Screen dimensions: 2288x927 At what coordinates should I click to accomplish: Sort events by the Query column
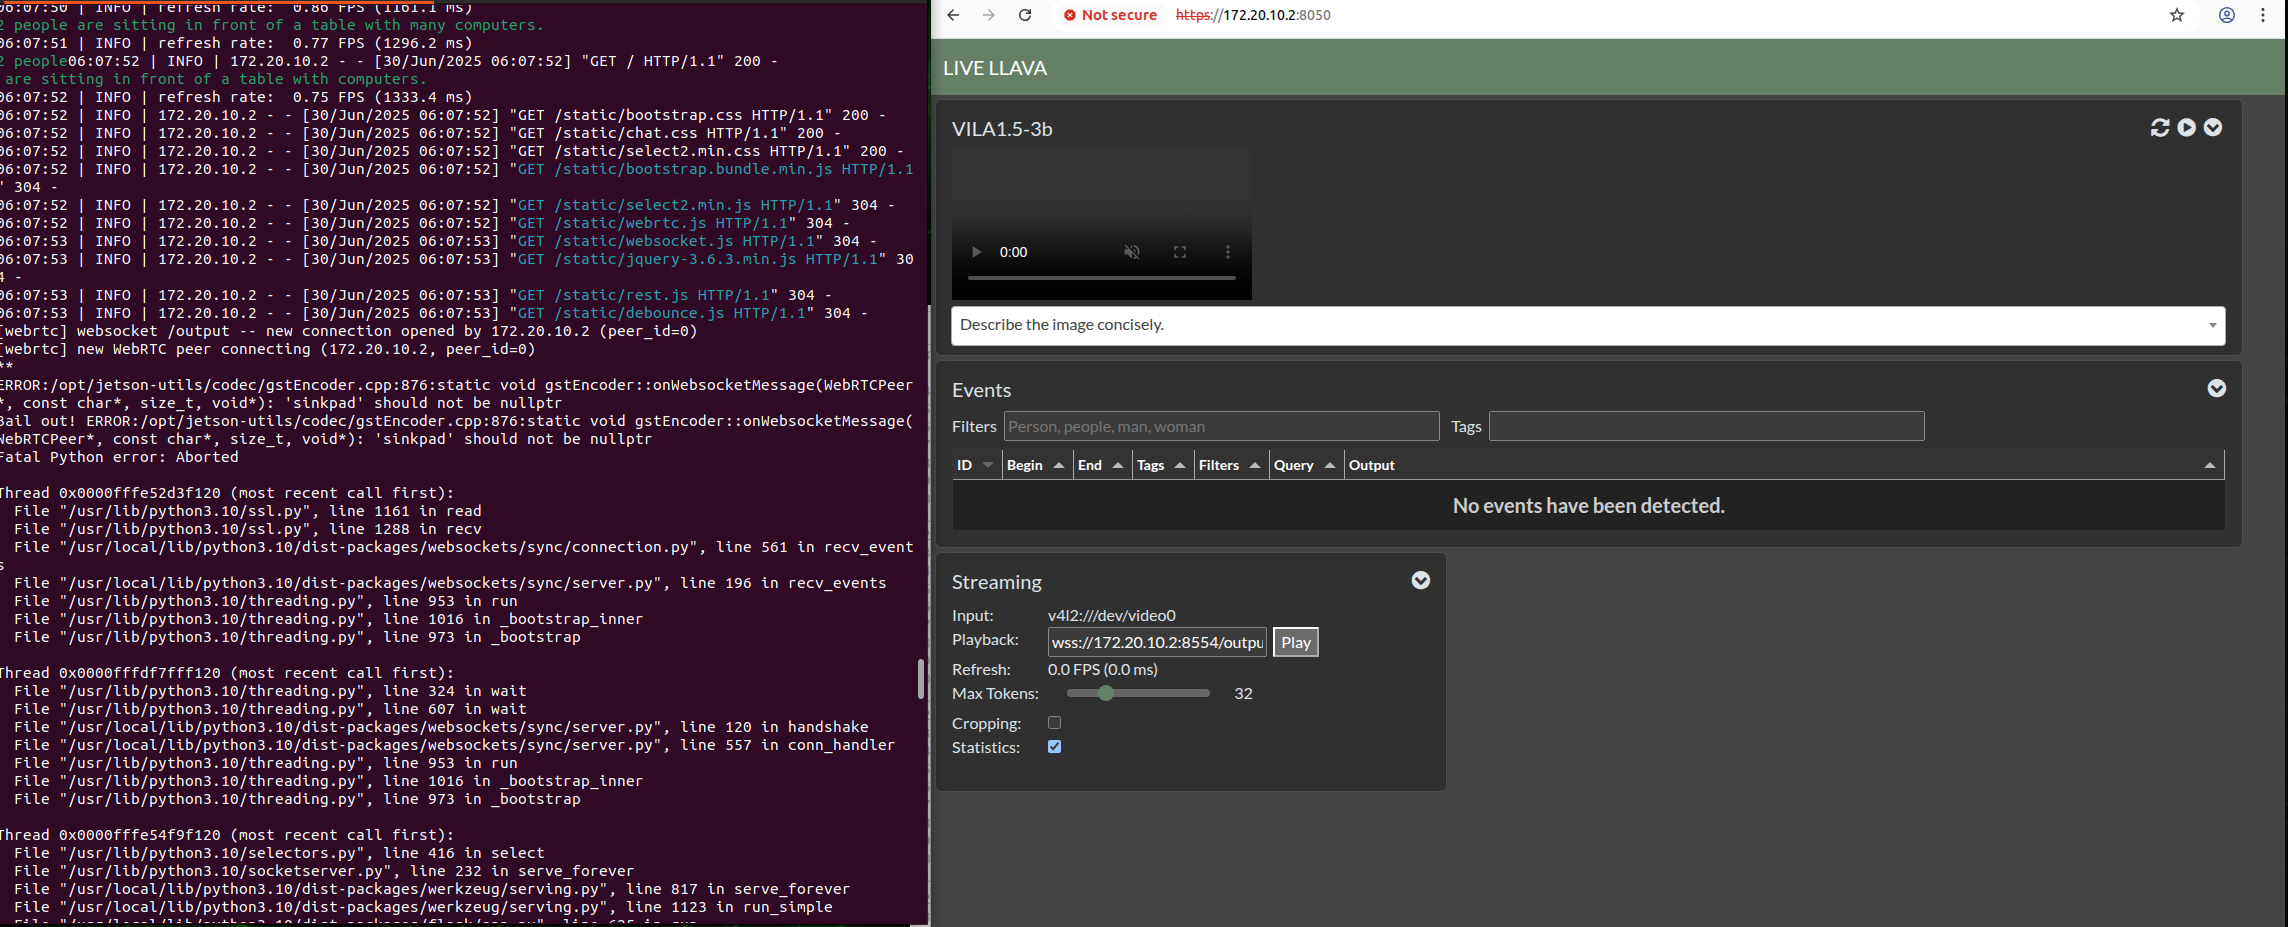point(1306,465)
